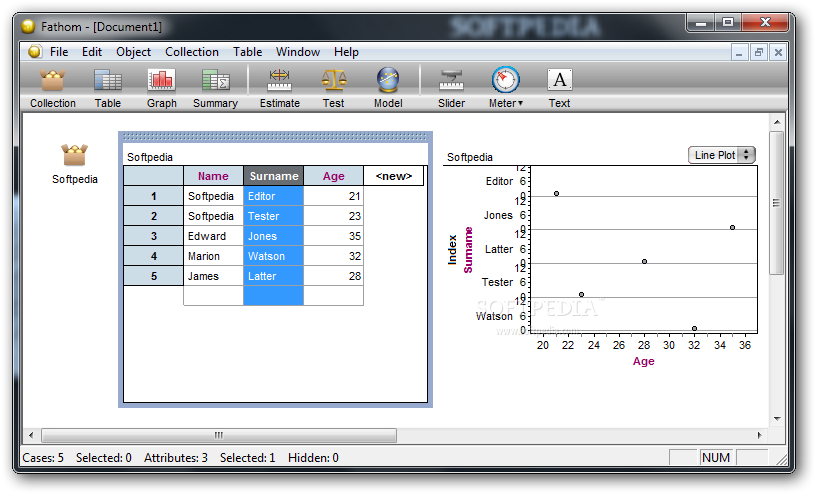Click the 'James' name cell

pyautogui.click(x=213, y=276)
